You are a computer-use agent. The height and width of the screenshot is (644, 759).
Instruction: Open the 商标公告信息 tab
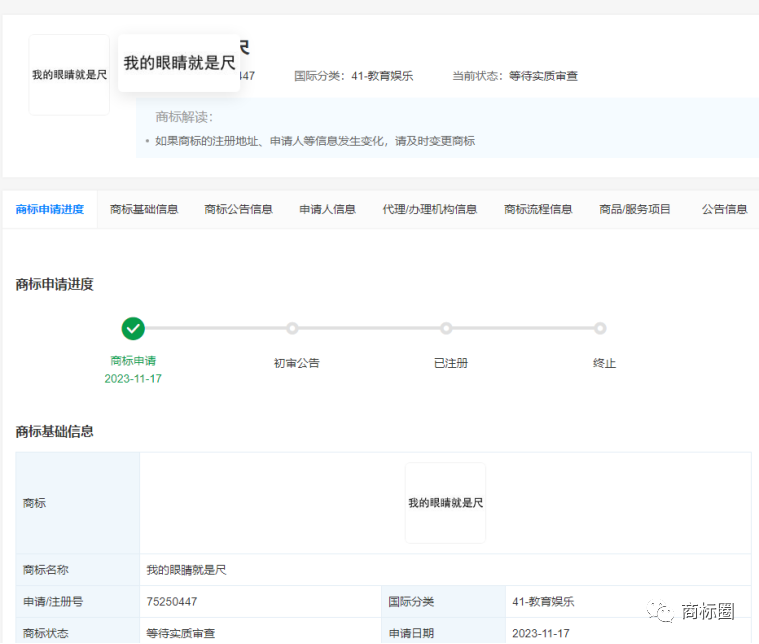pos(239,209)
